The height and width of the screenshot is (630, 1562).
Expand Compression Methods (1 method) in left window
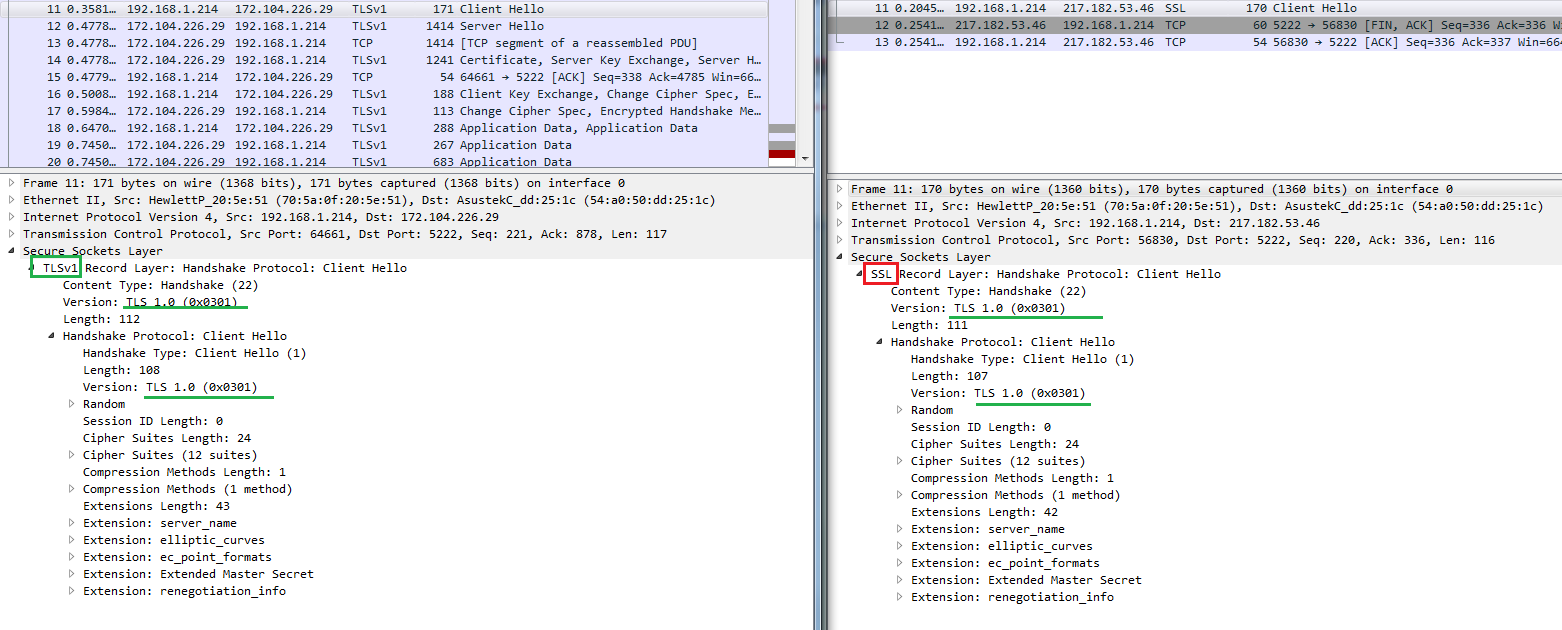72,489
